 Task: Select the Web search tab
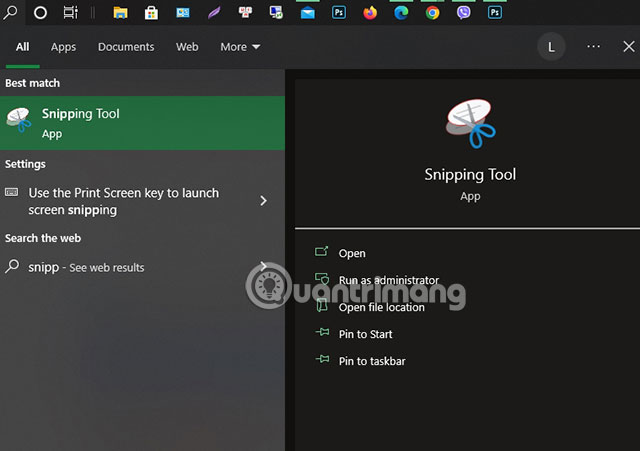point(187,47)
